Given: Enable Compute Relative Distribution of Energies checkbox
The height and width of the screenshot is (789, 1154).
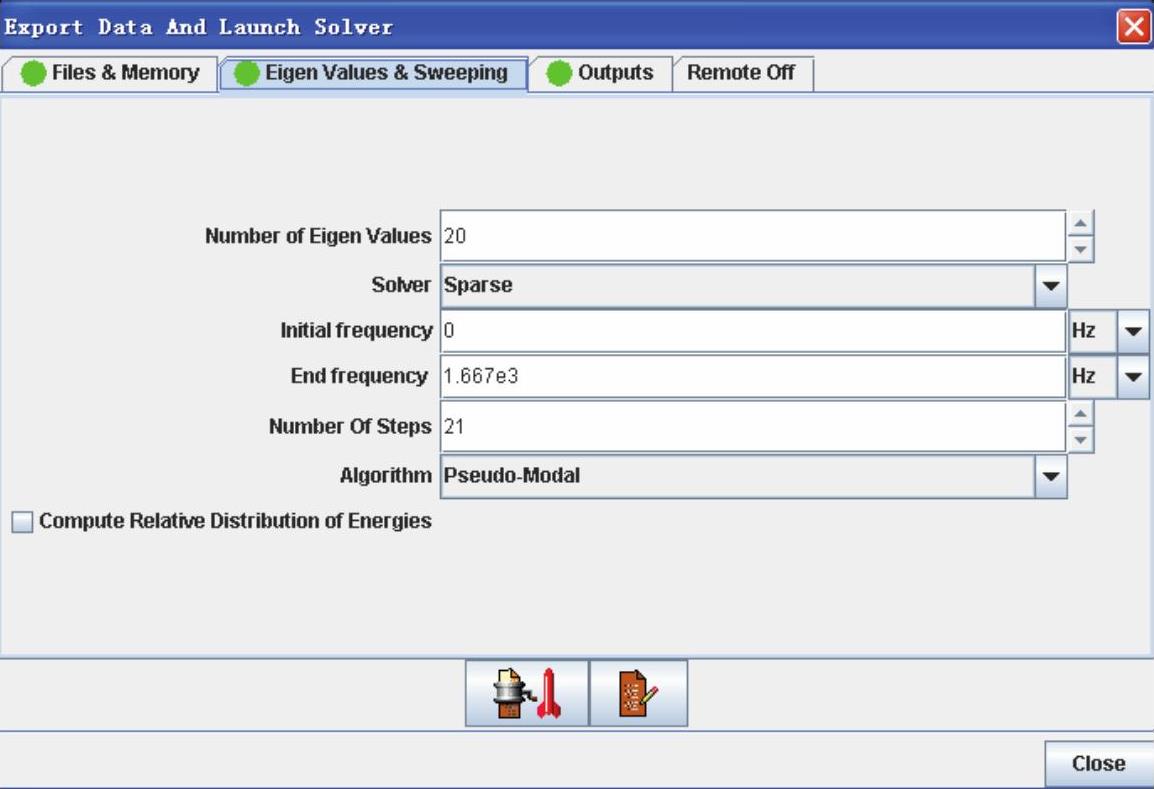Looking at the screenshot, I should 22,522.
